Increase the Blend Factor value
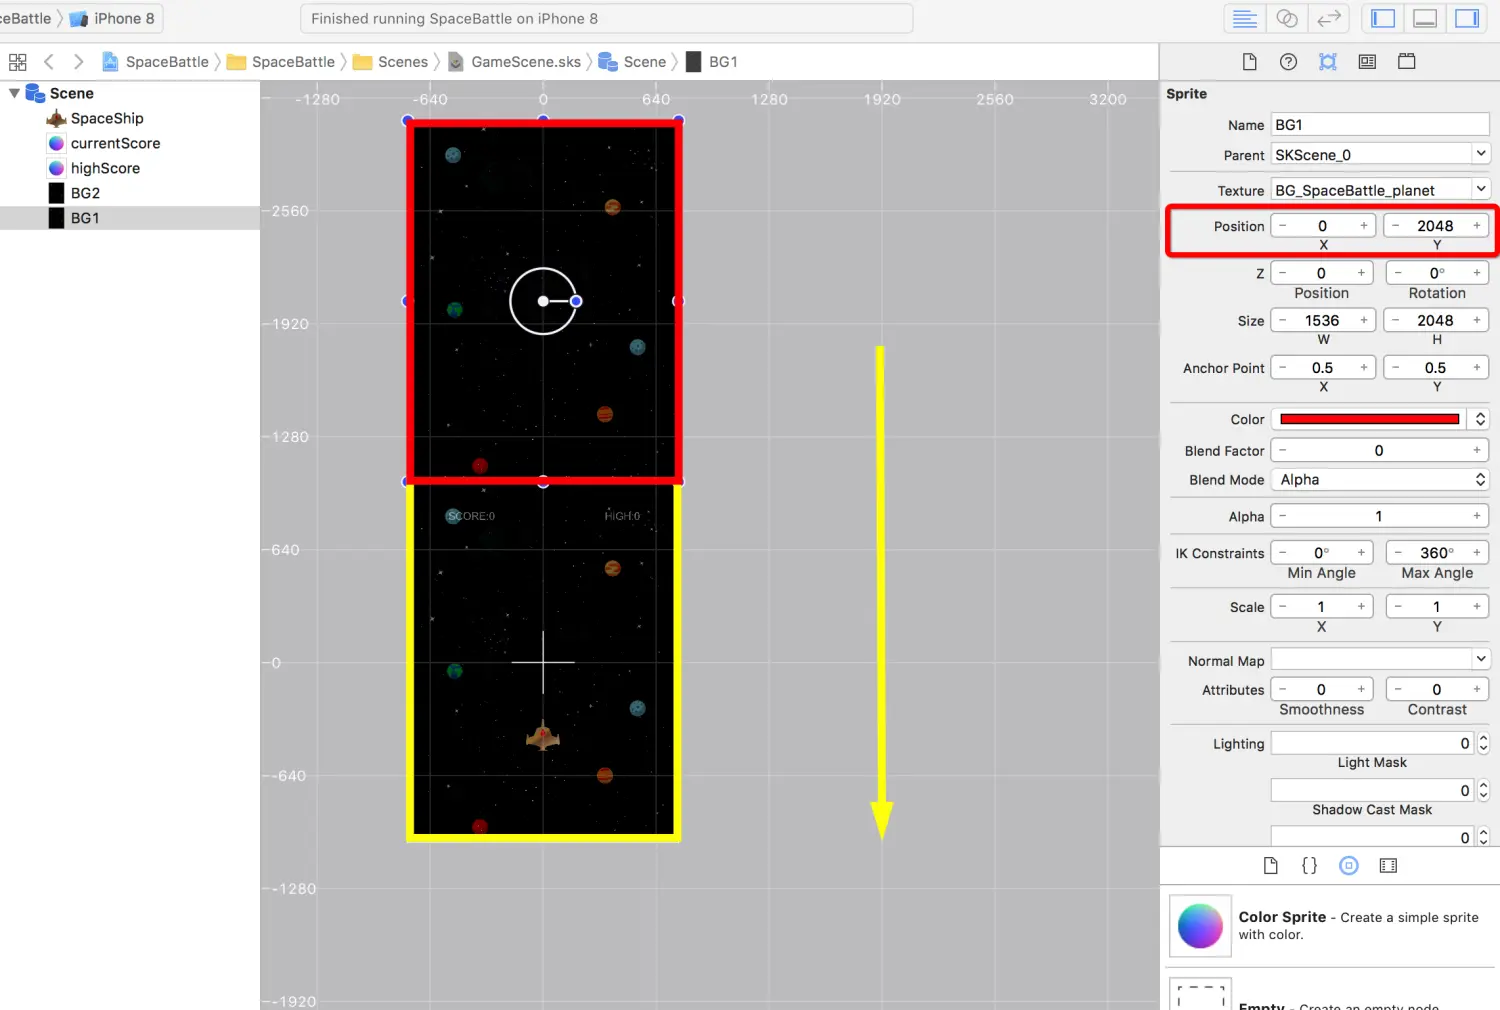The height and width of the screenshot is (1010, 1500). coord(1477,451)
